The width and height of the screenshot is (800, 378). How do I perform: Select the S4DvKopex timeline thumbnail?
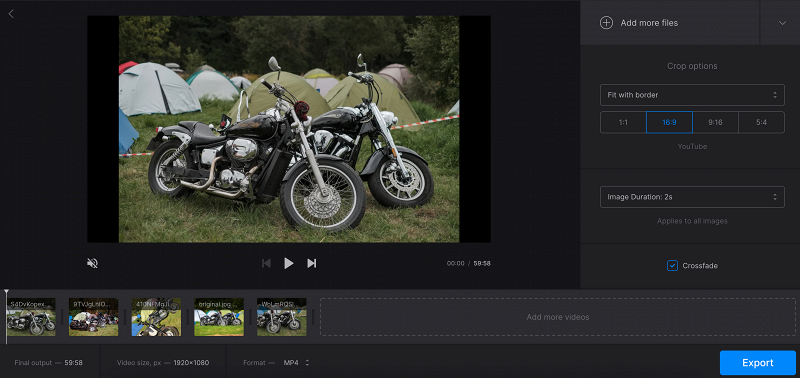tap(31, 317)
